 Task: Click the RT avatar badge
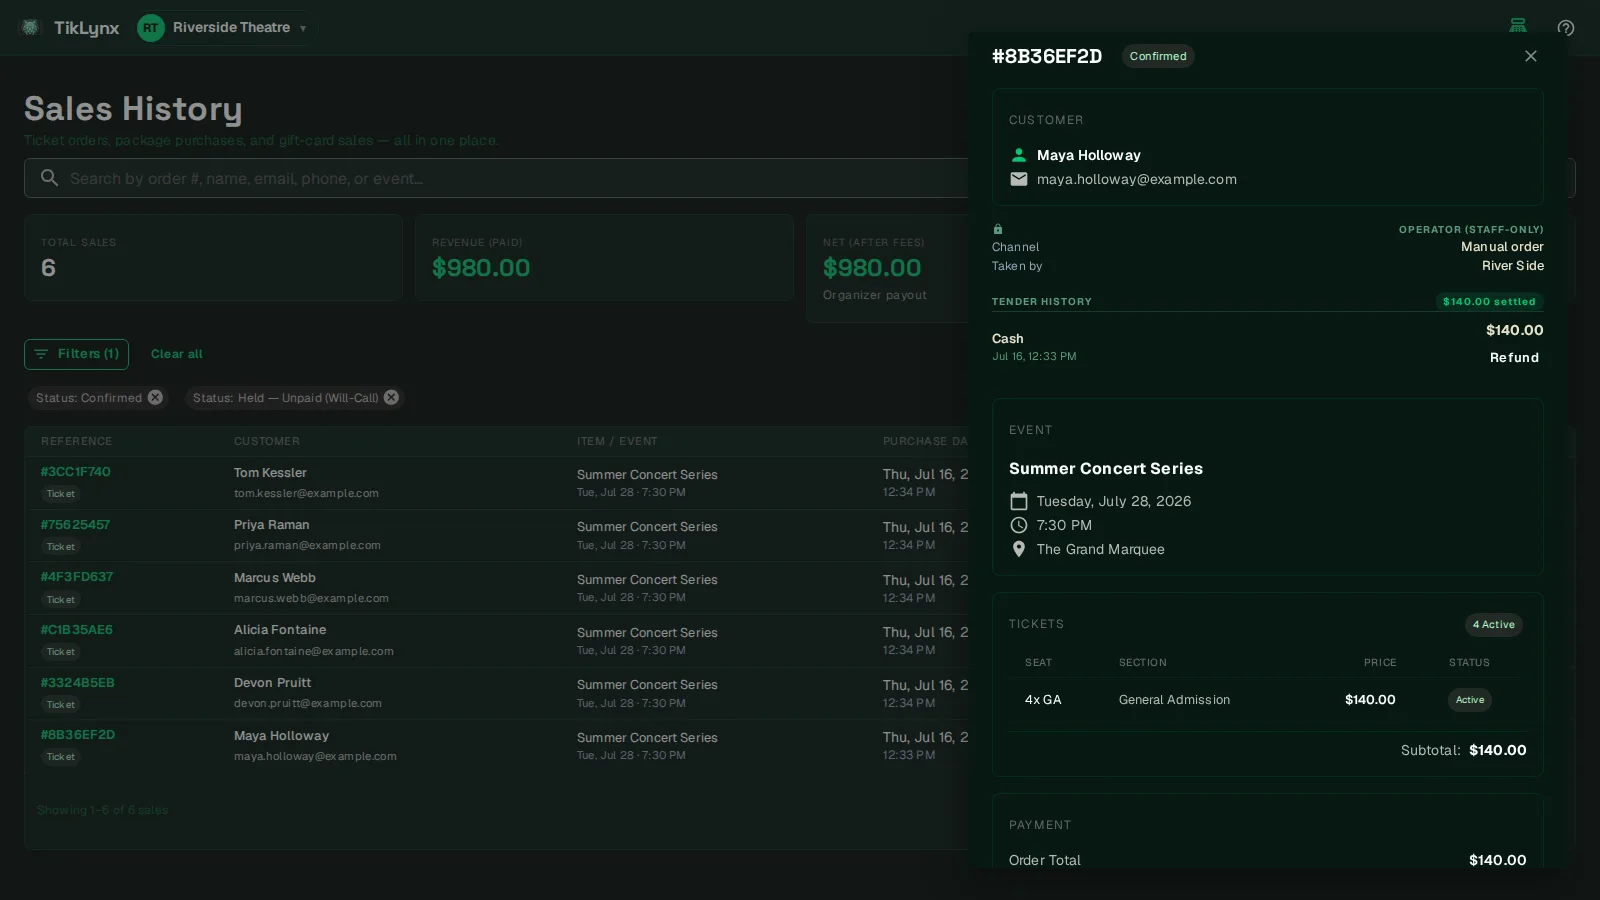pyautogui.click(x=150, y=28)
